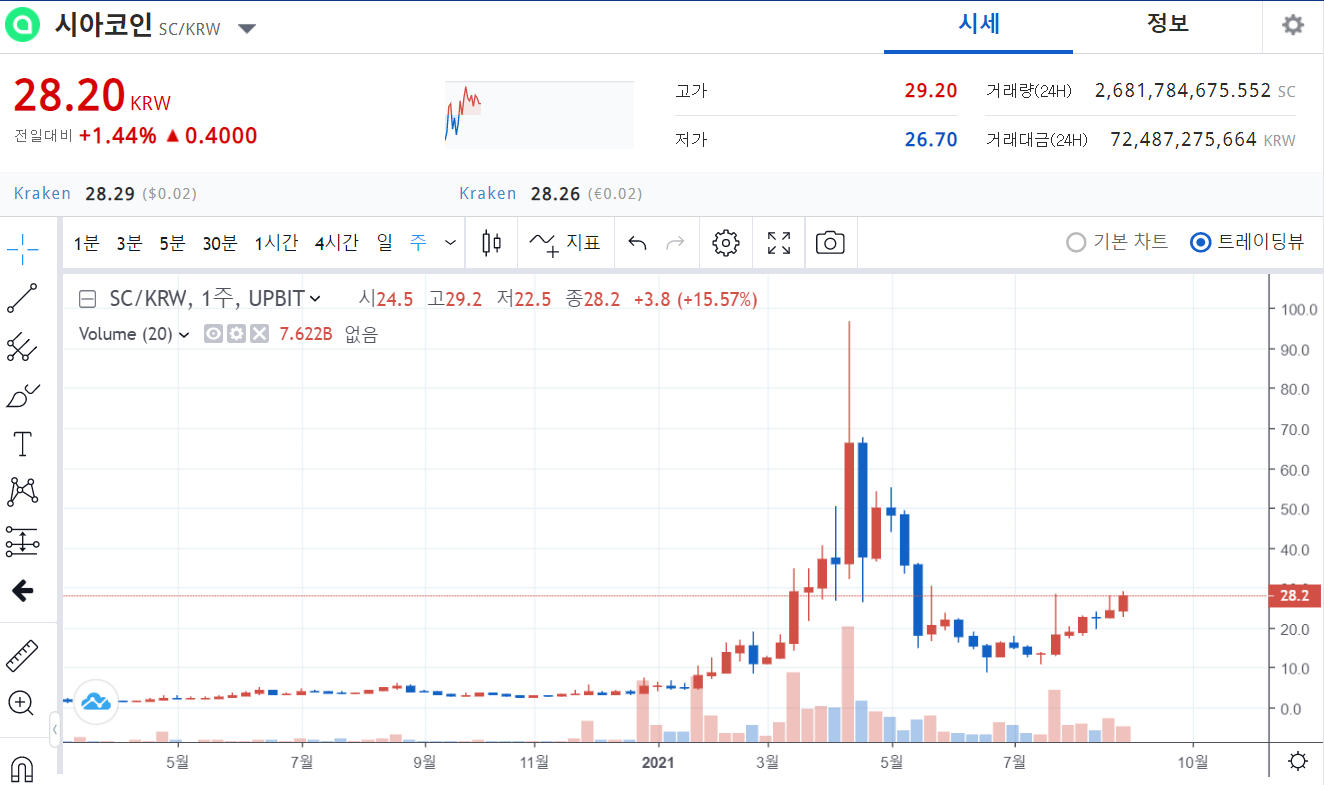Click the Volume value 7.622B
The image size is (1324, 785).
pyautogui.click(x=306, y=335)
